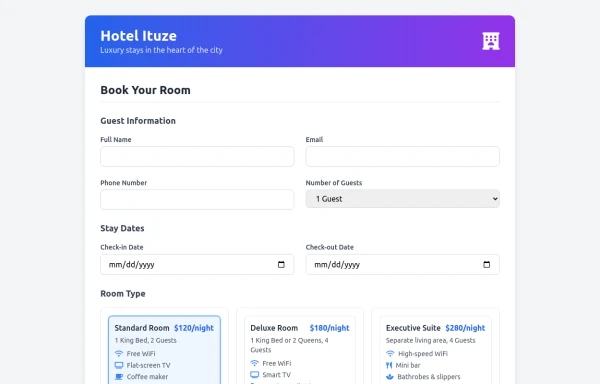Select the Executive Suite card
The height and width of the screenshot is (384, 600).
(x=435, y=350)
